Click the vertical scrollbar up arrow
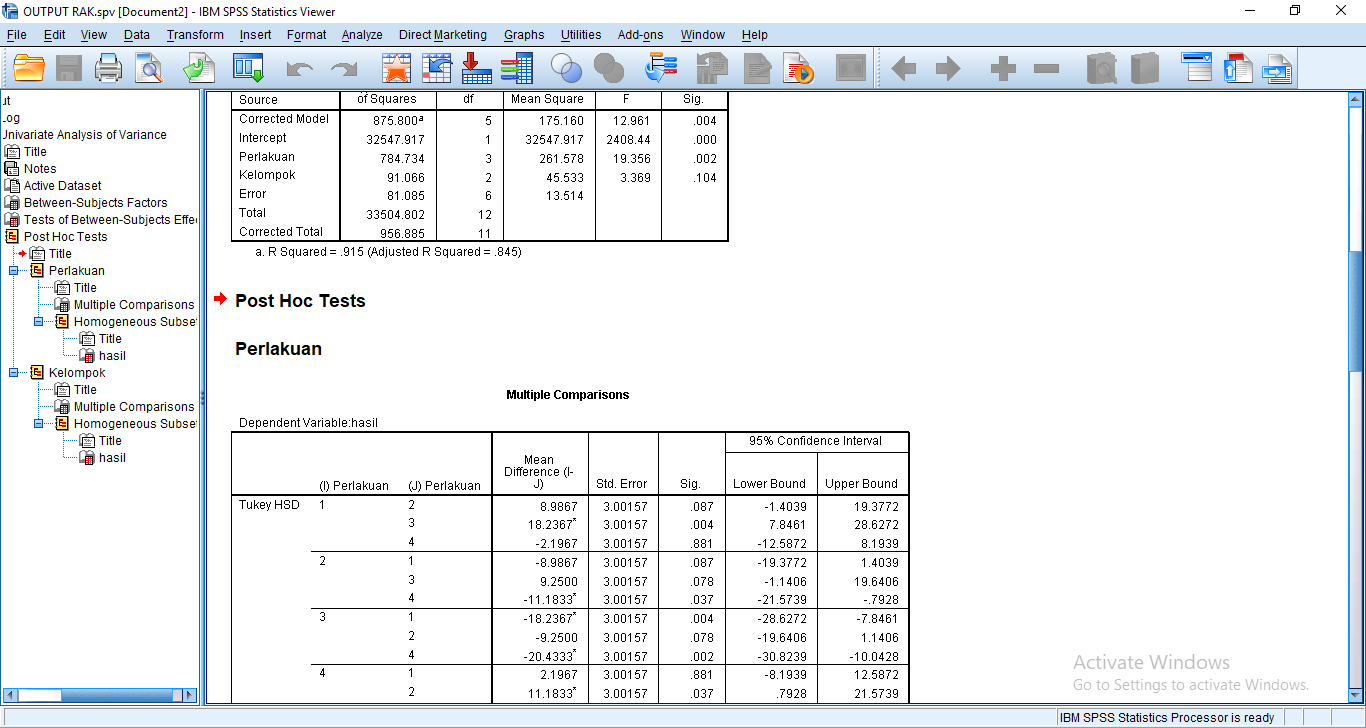1366x728 pixels. 1356,99
